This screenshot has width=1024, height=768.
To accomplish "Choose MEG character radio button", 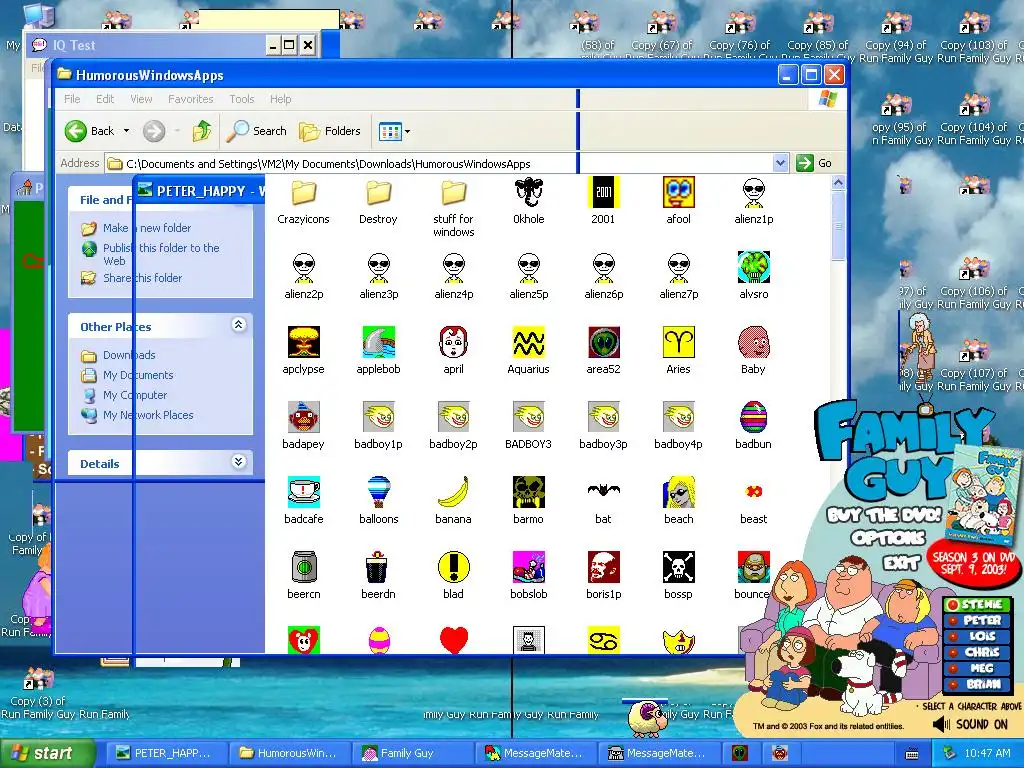I will point(954,668).
